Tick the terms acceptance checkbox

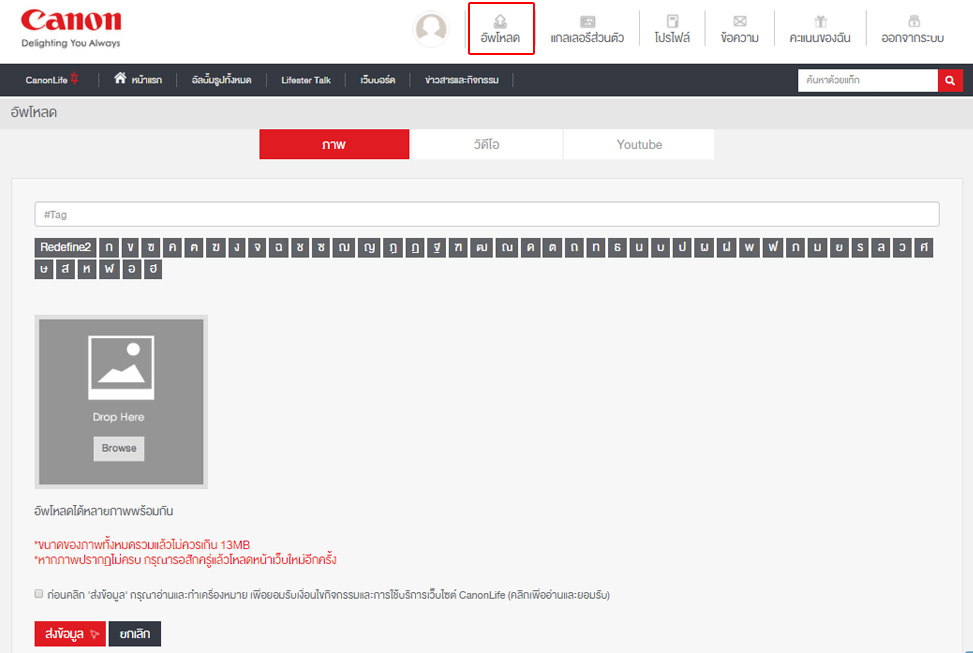(39, 594)
